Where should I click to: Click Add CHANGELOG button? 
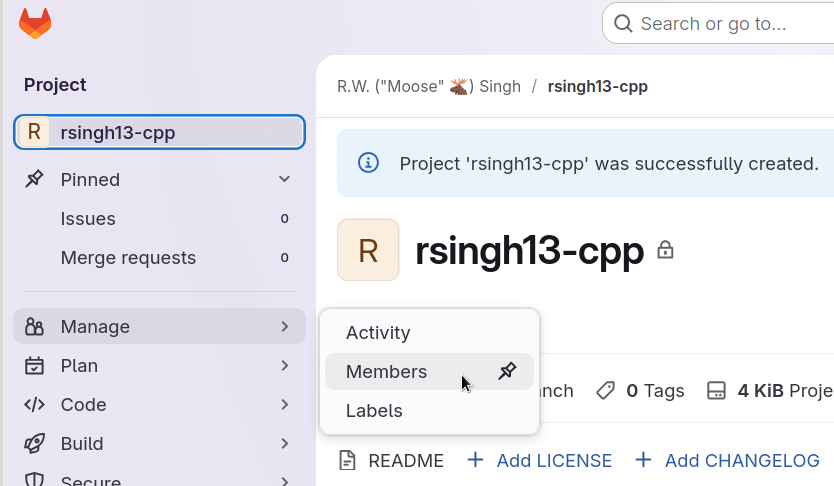point(728,460)
